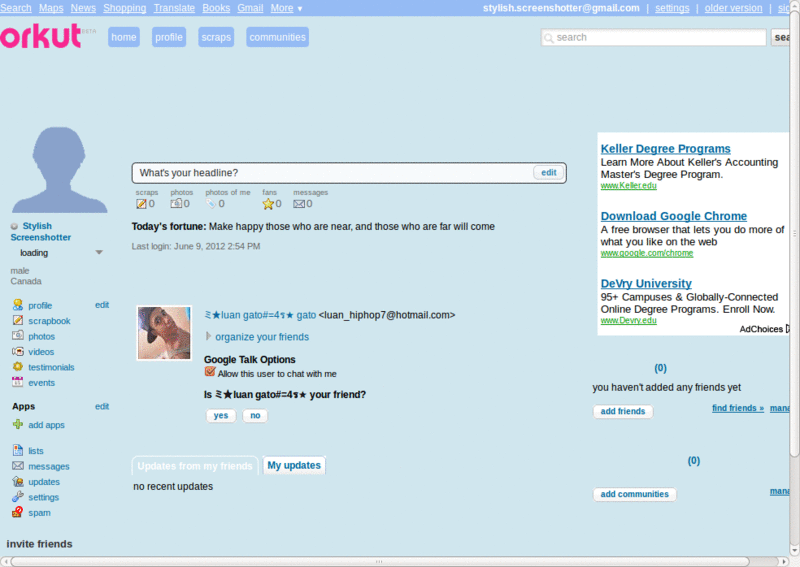
Task: Click the spam icon in sidebar
Action: pos(18,512)
